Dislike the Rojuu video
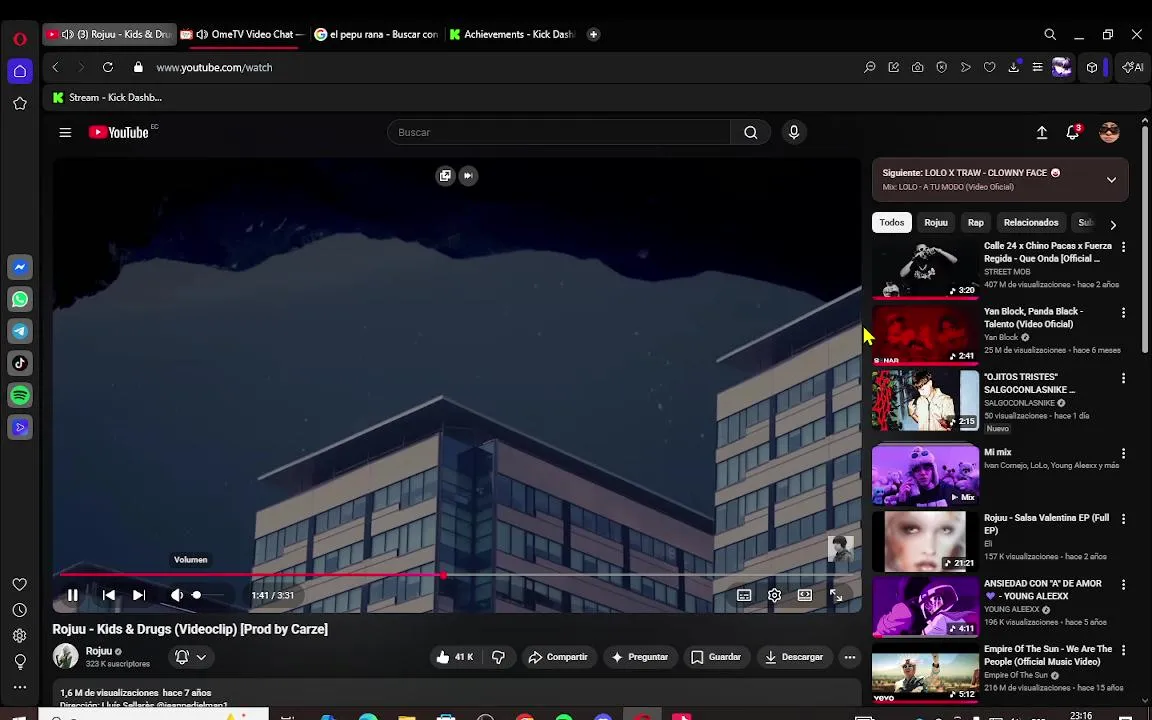The height and width of the screenshot is (720, 1152). click(x=498, y=657)
